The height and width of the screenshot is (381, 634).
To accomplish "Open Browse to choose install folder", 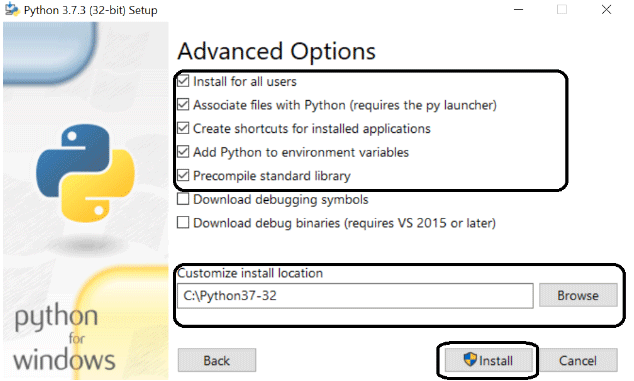I will (x=578, y=295).
